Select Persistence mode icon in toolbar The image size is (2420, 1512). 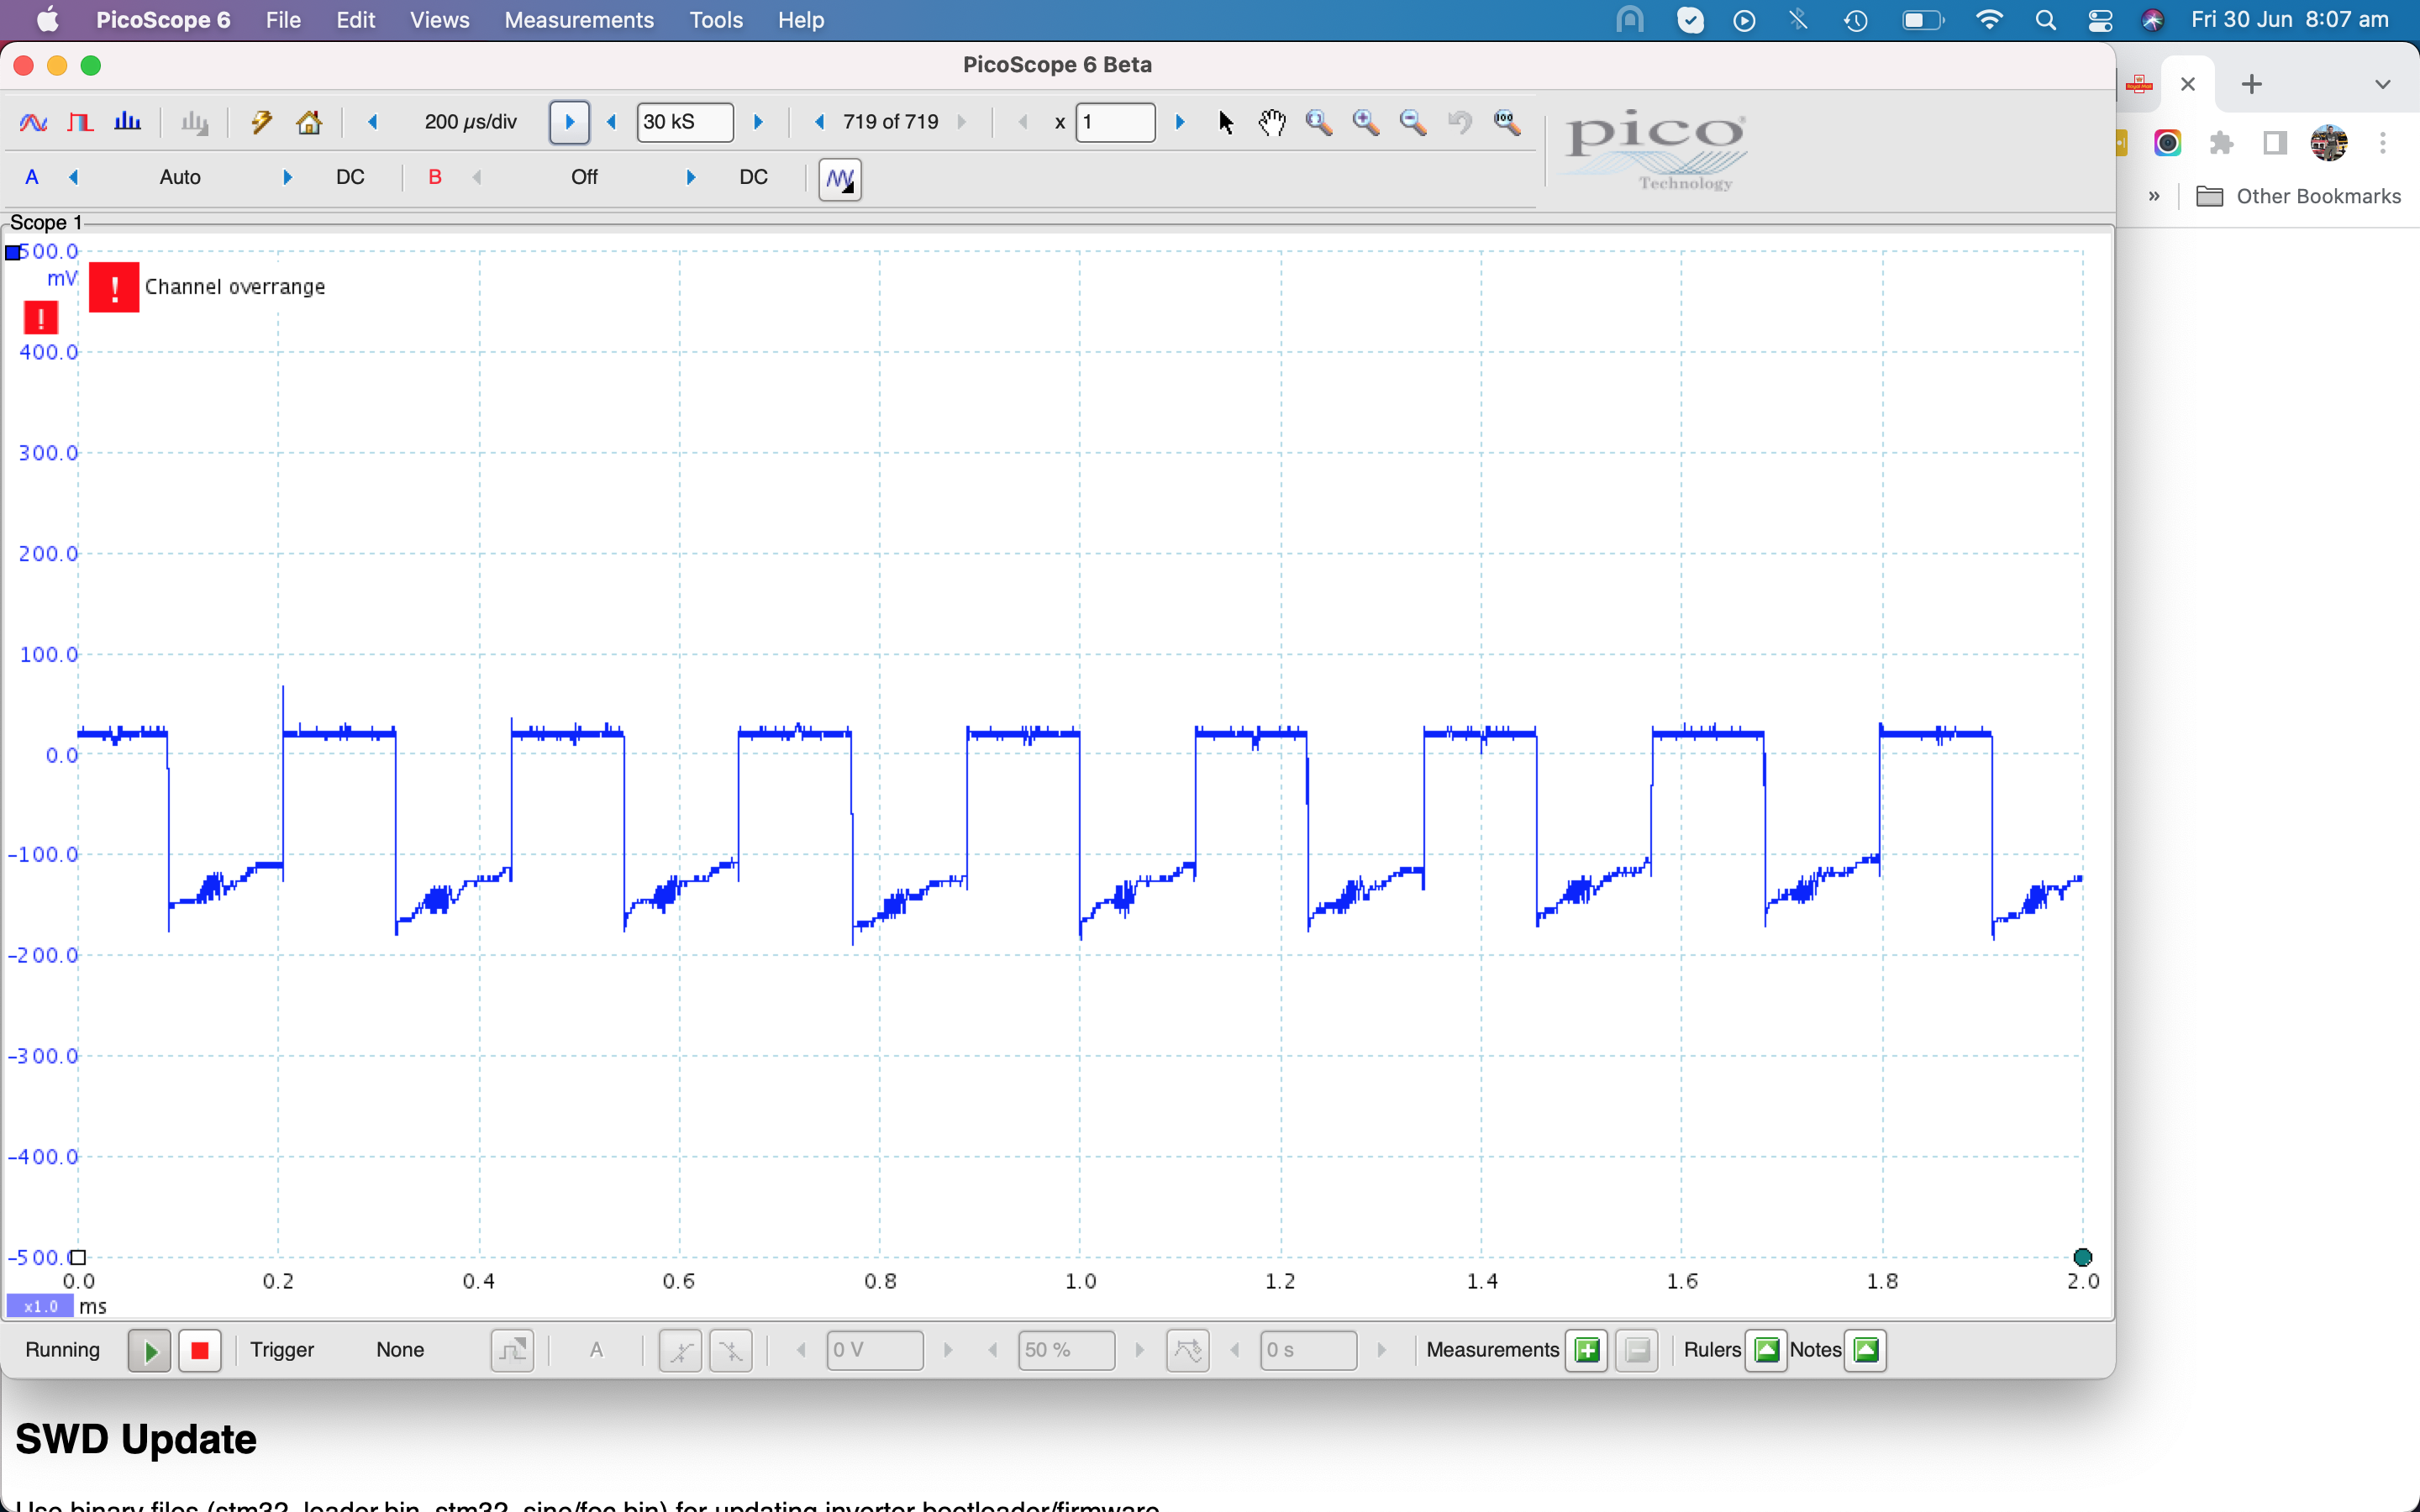(x=80, y=122)
